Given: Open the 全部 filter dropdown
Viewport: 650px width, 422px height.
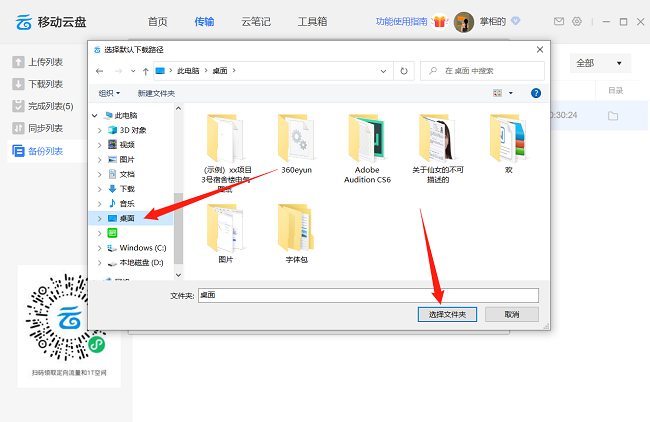Looking at the screenshot, I should [x=600, y=63].
